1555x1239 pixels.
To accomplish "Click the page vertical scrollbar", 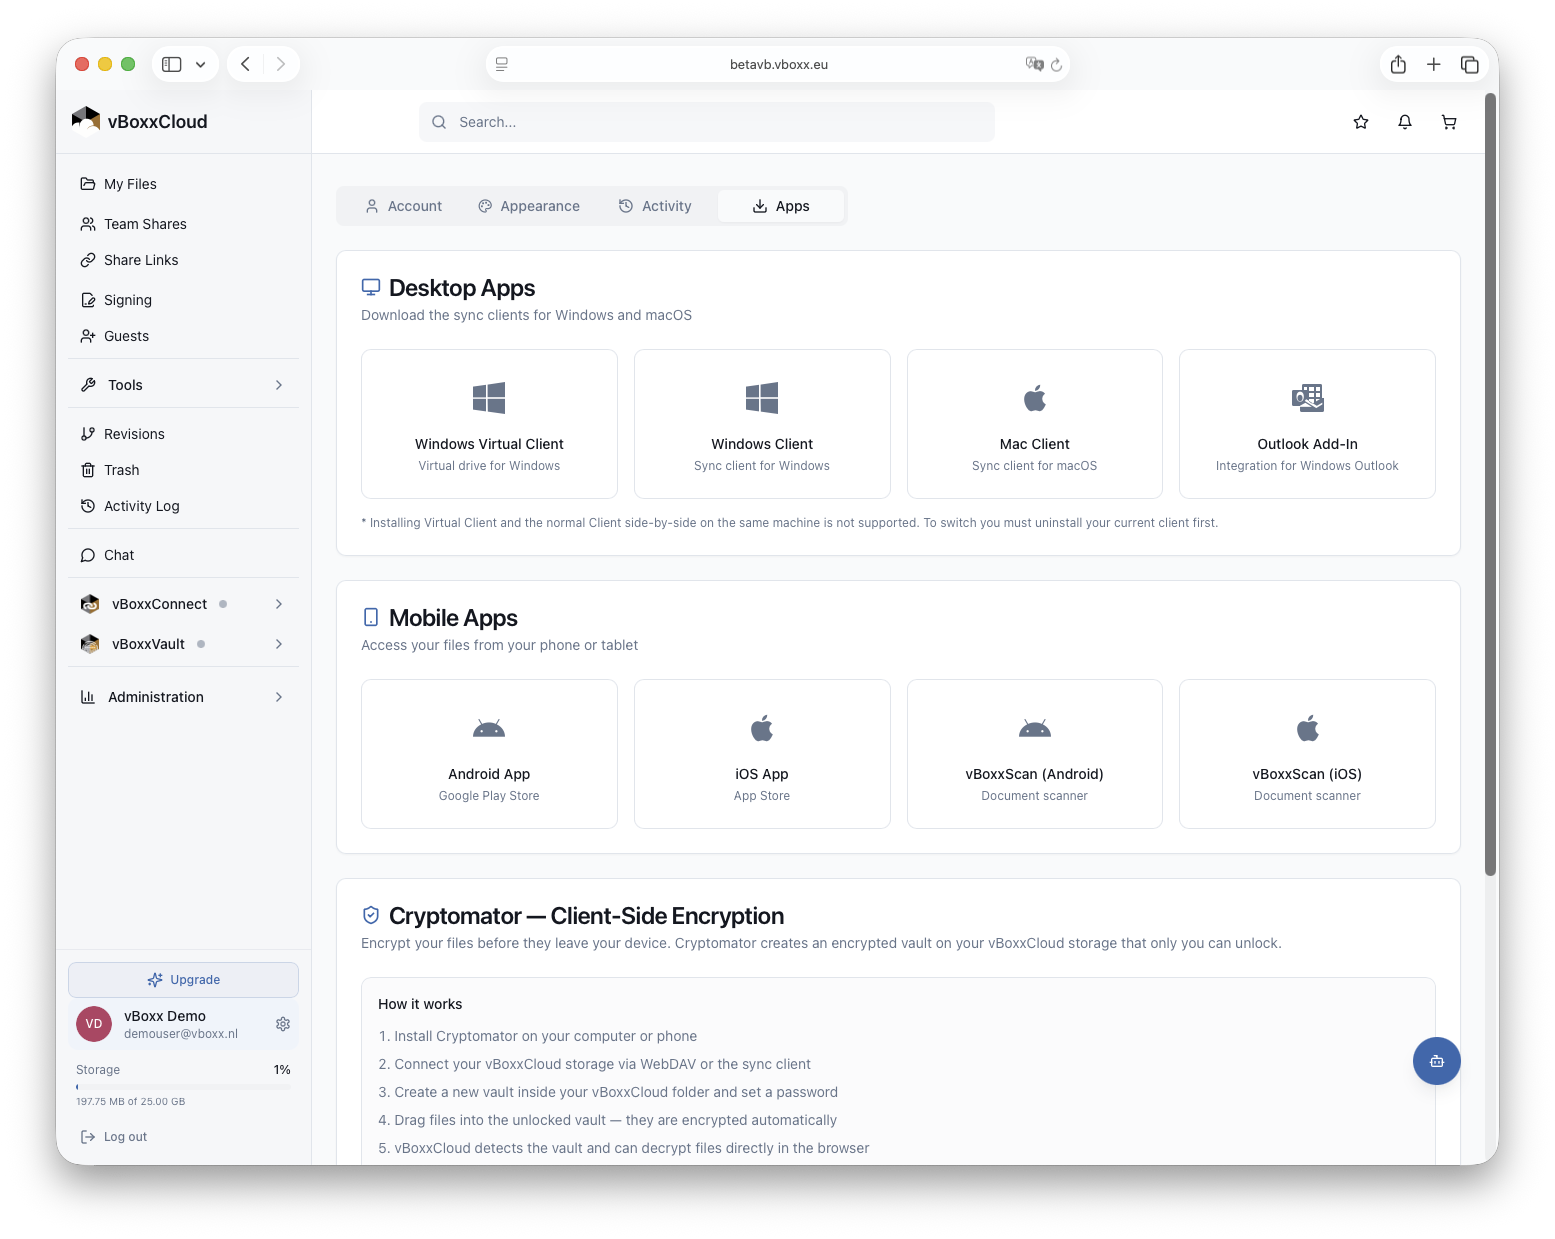I will (1491, 485).
